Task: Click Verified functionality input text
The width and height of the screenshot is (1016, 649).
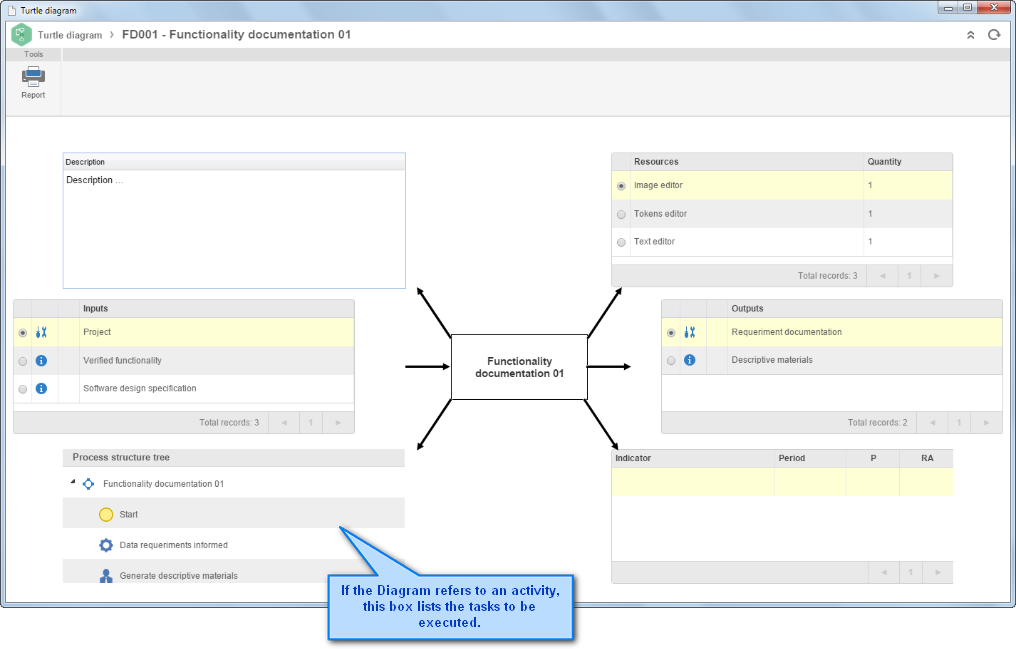Action: (122, 361)
